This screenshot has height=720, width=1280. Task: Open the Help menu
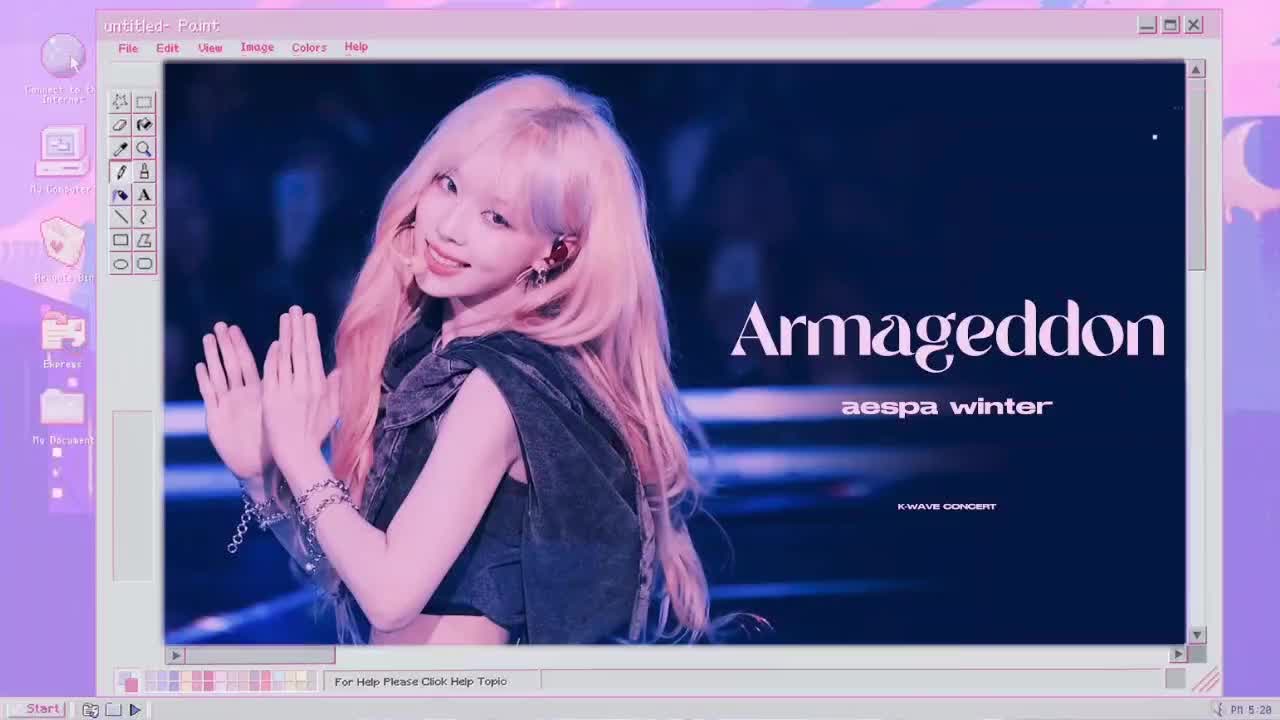point(356,47)
